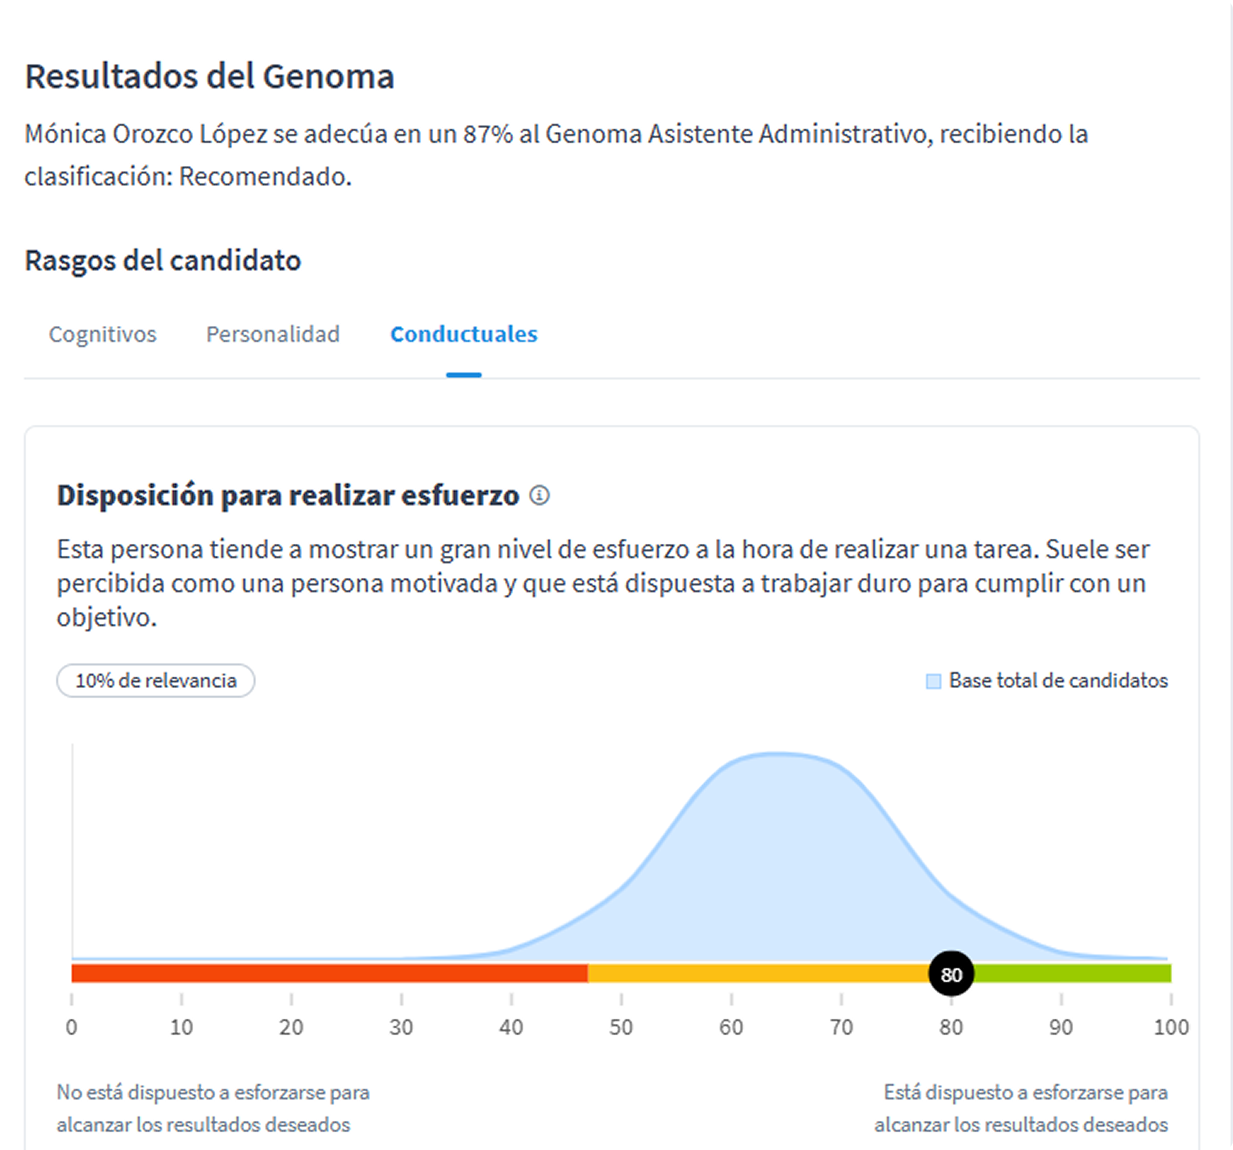Select the Conductuales tab
Image resolution: width=1233 pixels, height=1150 pixels.
coord(463,334)
